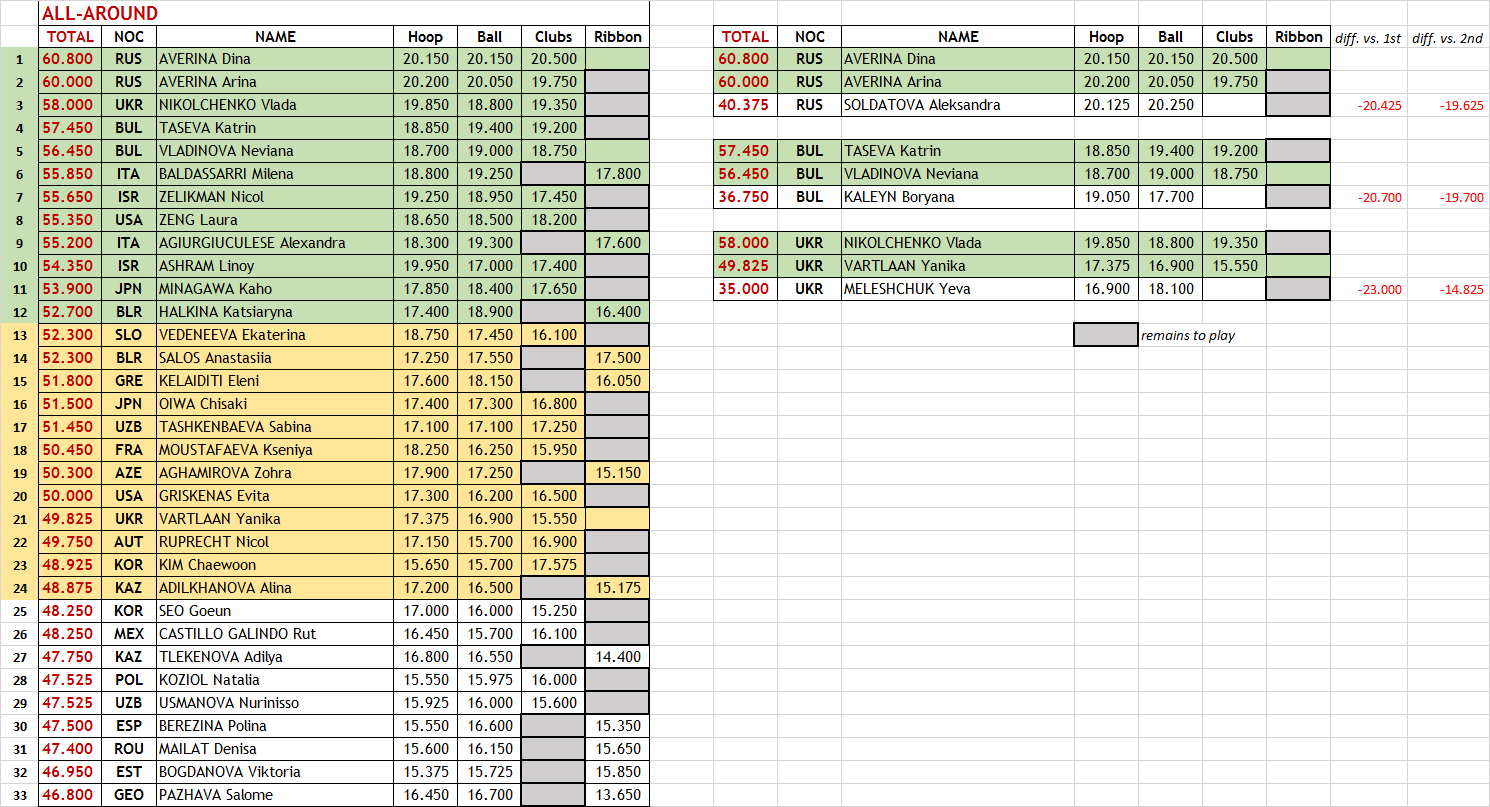Select the -23.000 difference value for MELESHCHUK Yeva
The width and height of the screenshot is (1490, 807).
coord(1370,288)
